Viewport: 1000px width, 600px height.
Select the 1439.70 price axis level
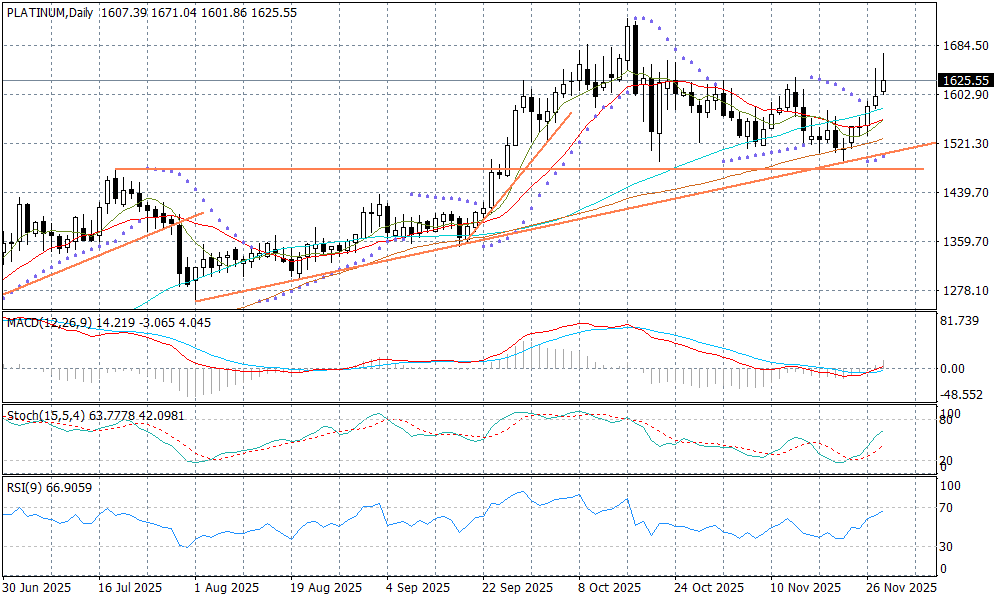[x=964, y=193]
